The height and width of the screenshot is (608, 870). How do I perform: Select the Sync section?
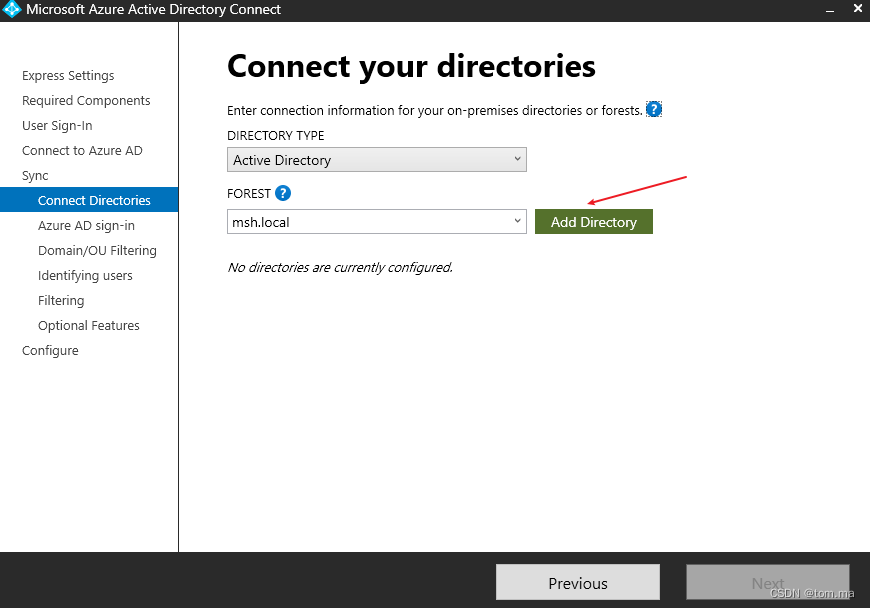click(x=35, y=176)
